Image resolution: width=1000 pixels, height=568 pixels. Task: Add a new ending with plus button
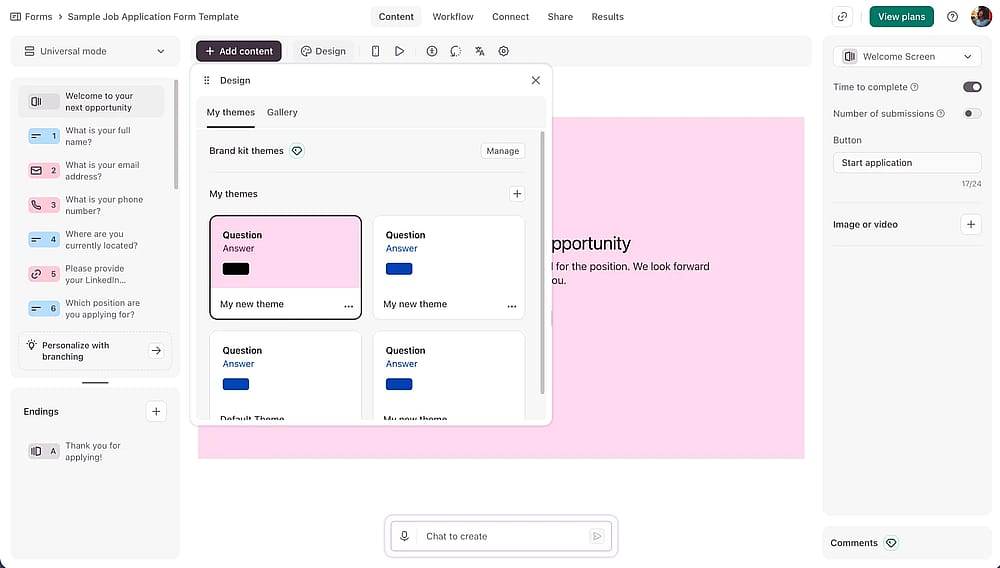pyautogui.click(x=156, y=412)
